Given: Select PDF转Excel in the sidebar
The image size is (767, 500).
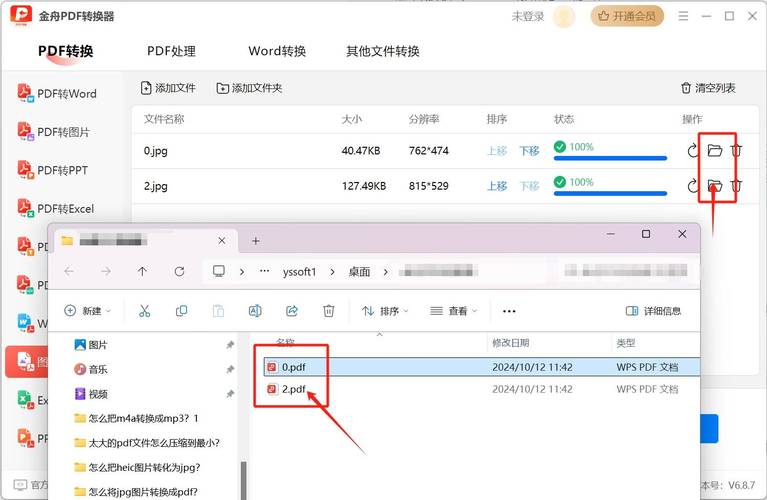Looking at the screenshot, I should 56,208.
